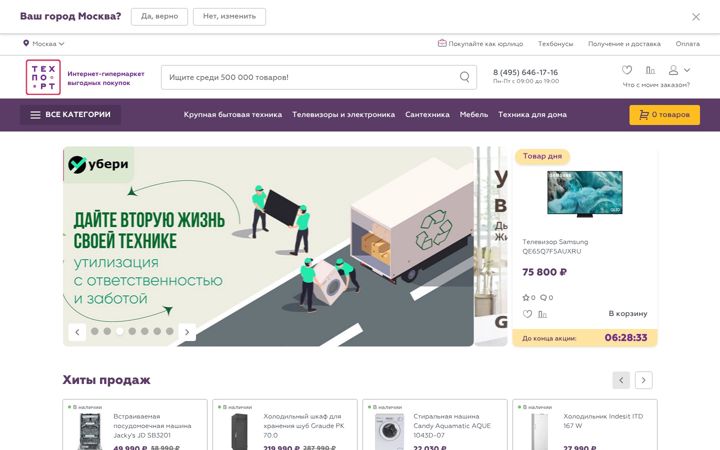Focus the product search field

tap(319, 77)
